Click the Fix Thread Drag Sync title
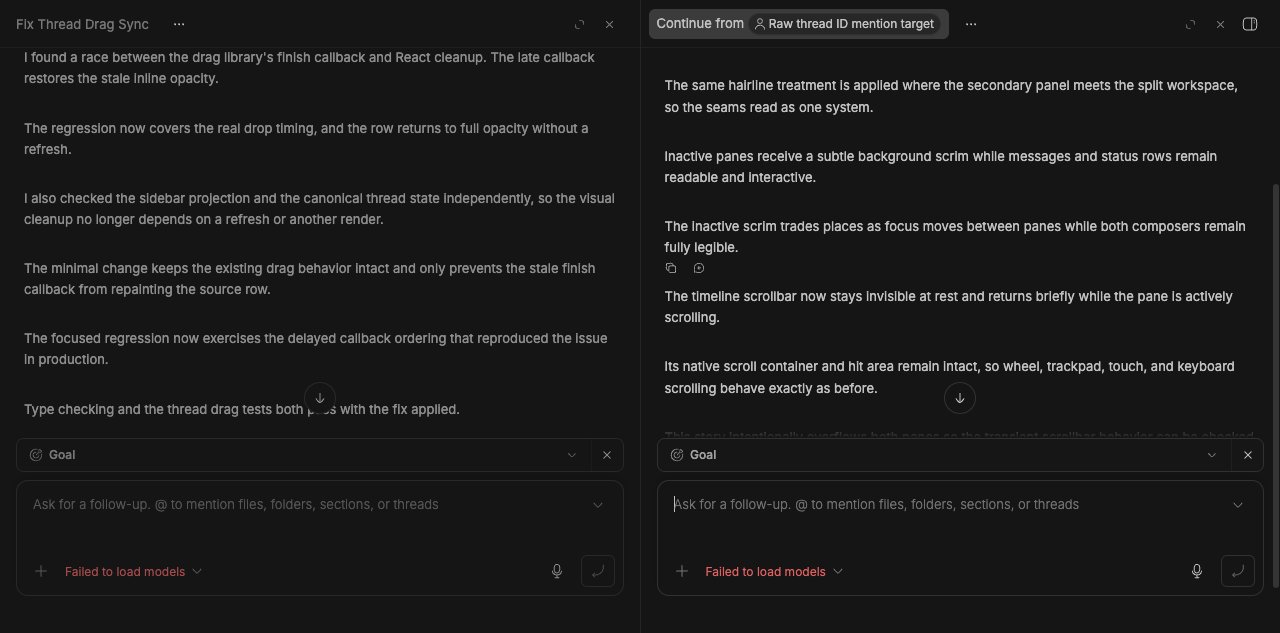This screenshot has height=633, width=1280. click(x=82, y=24)
